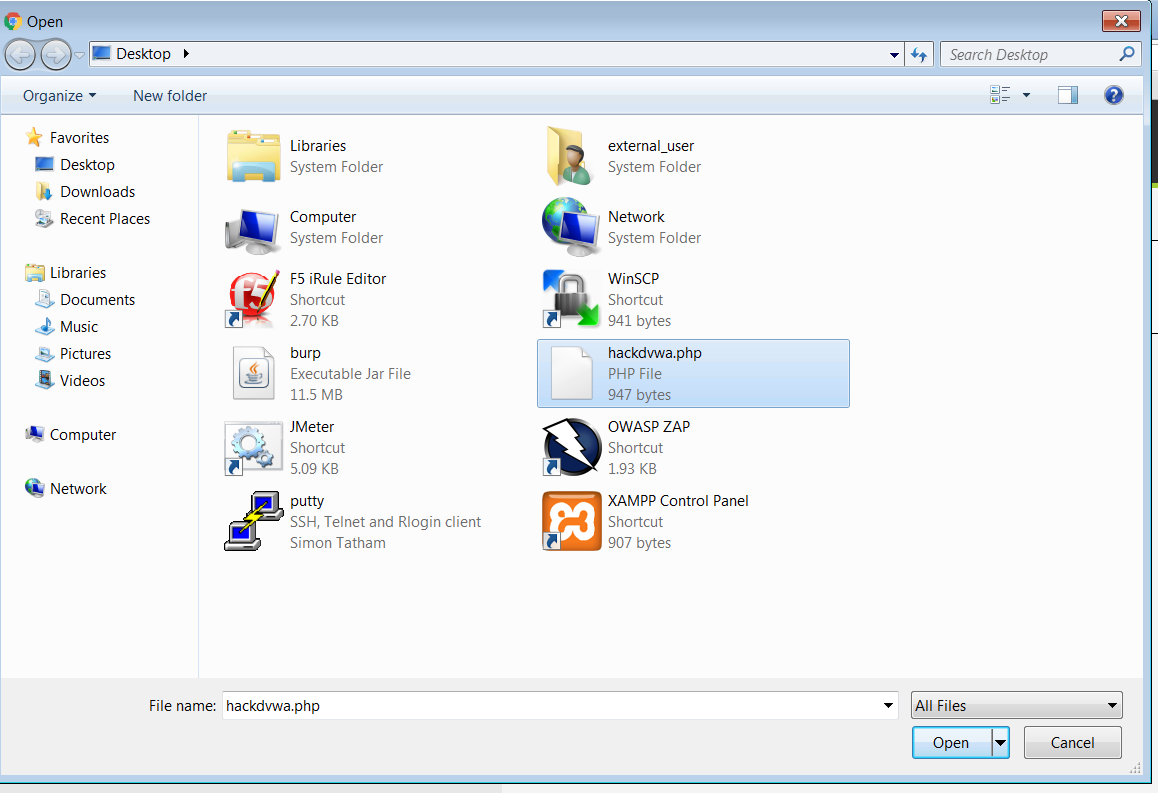Click the "1.93 KB" size text
This screenshot has height=793, width=1158.
coord(632,469)
